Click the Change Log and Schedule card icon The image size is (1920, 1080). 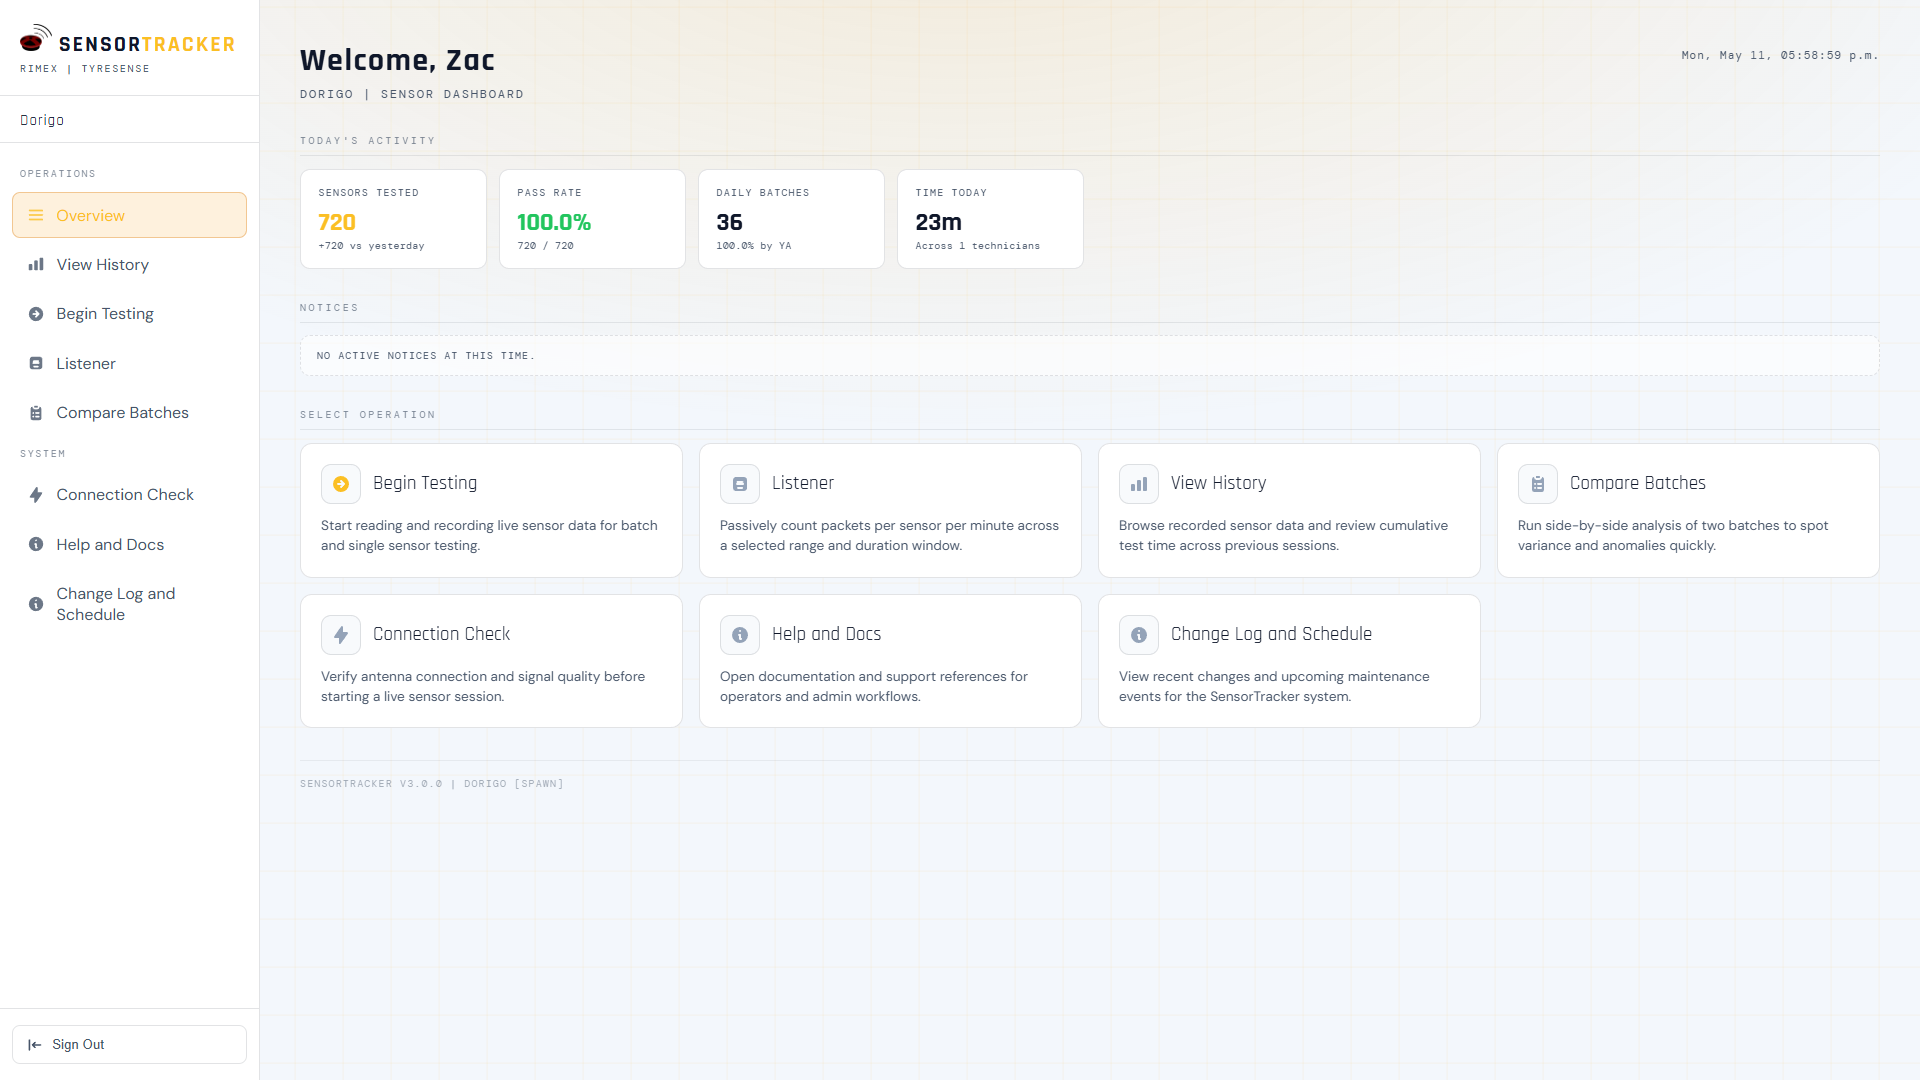click(x=1139, y=635)
